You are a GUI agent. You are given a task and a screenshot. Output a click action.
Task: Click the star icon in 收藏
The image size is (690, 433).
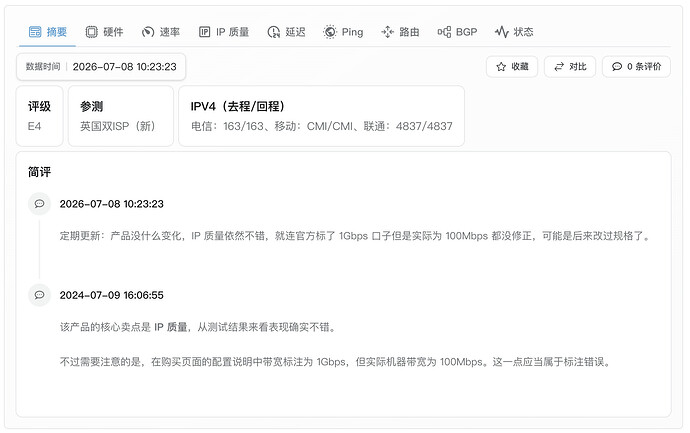(x=501, y=66)
